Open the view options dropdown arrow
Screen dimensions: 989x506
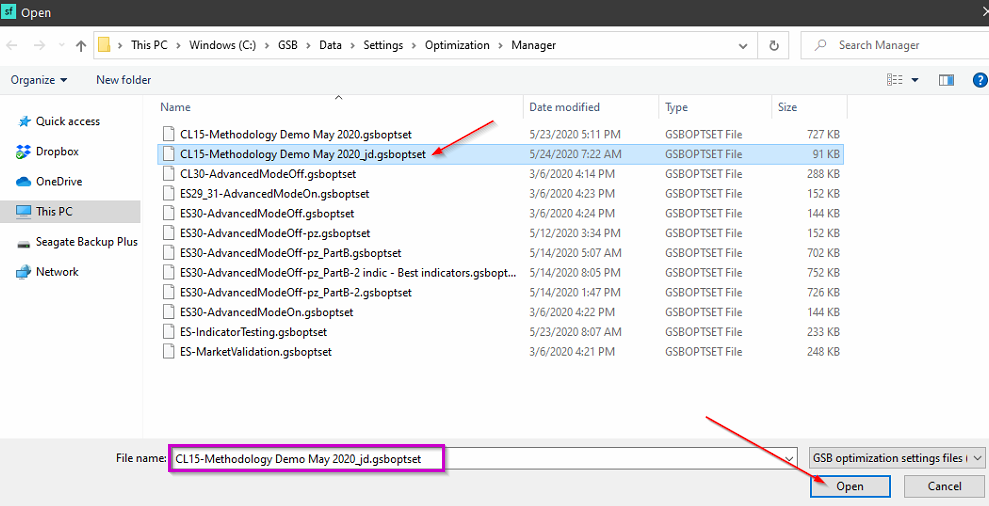click(x=914, y=80)
